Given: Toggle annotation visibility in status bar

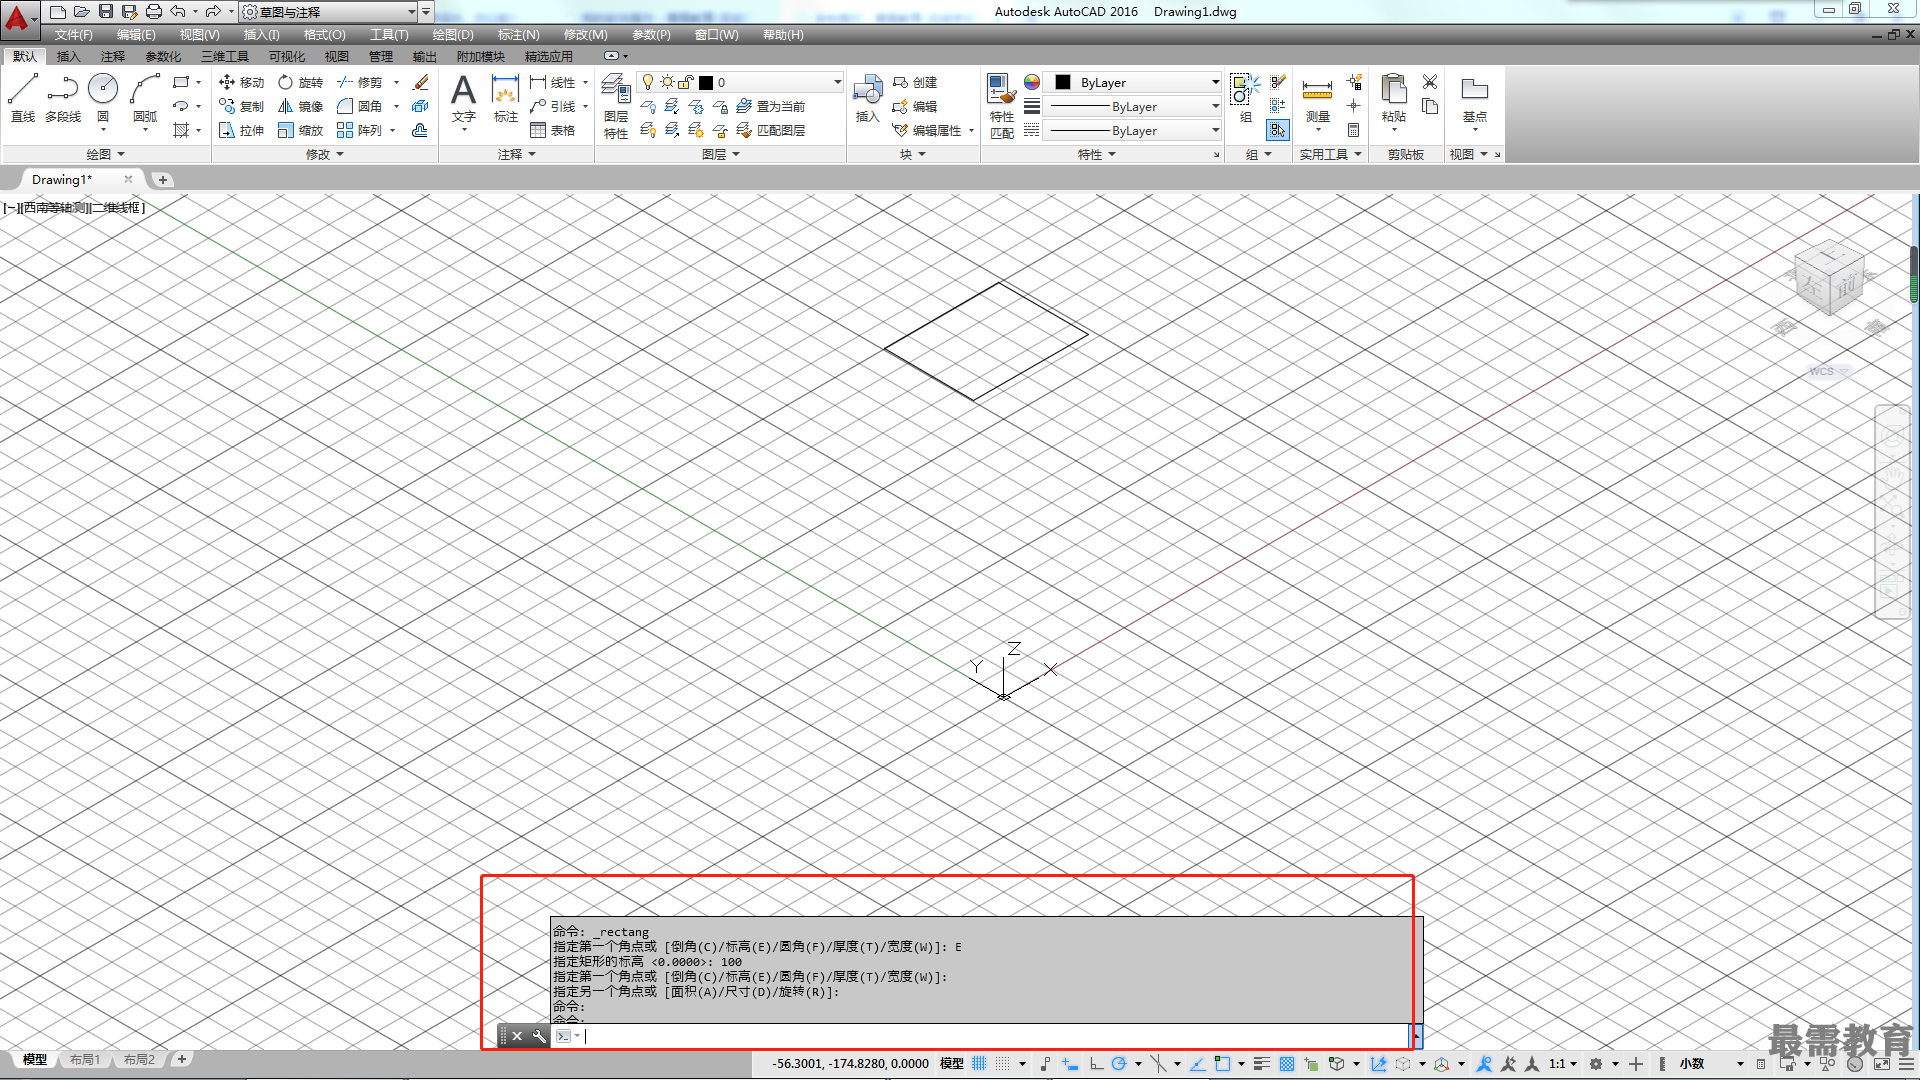Looking at the screenshot, I should [x=1484, y=1063].
